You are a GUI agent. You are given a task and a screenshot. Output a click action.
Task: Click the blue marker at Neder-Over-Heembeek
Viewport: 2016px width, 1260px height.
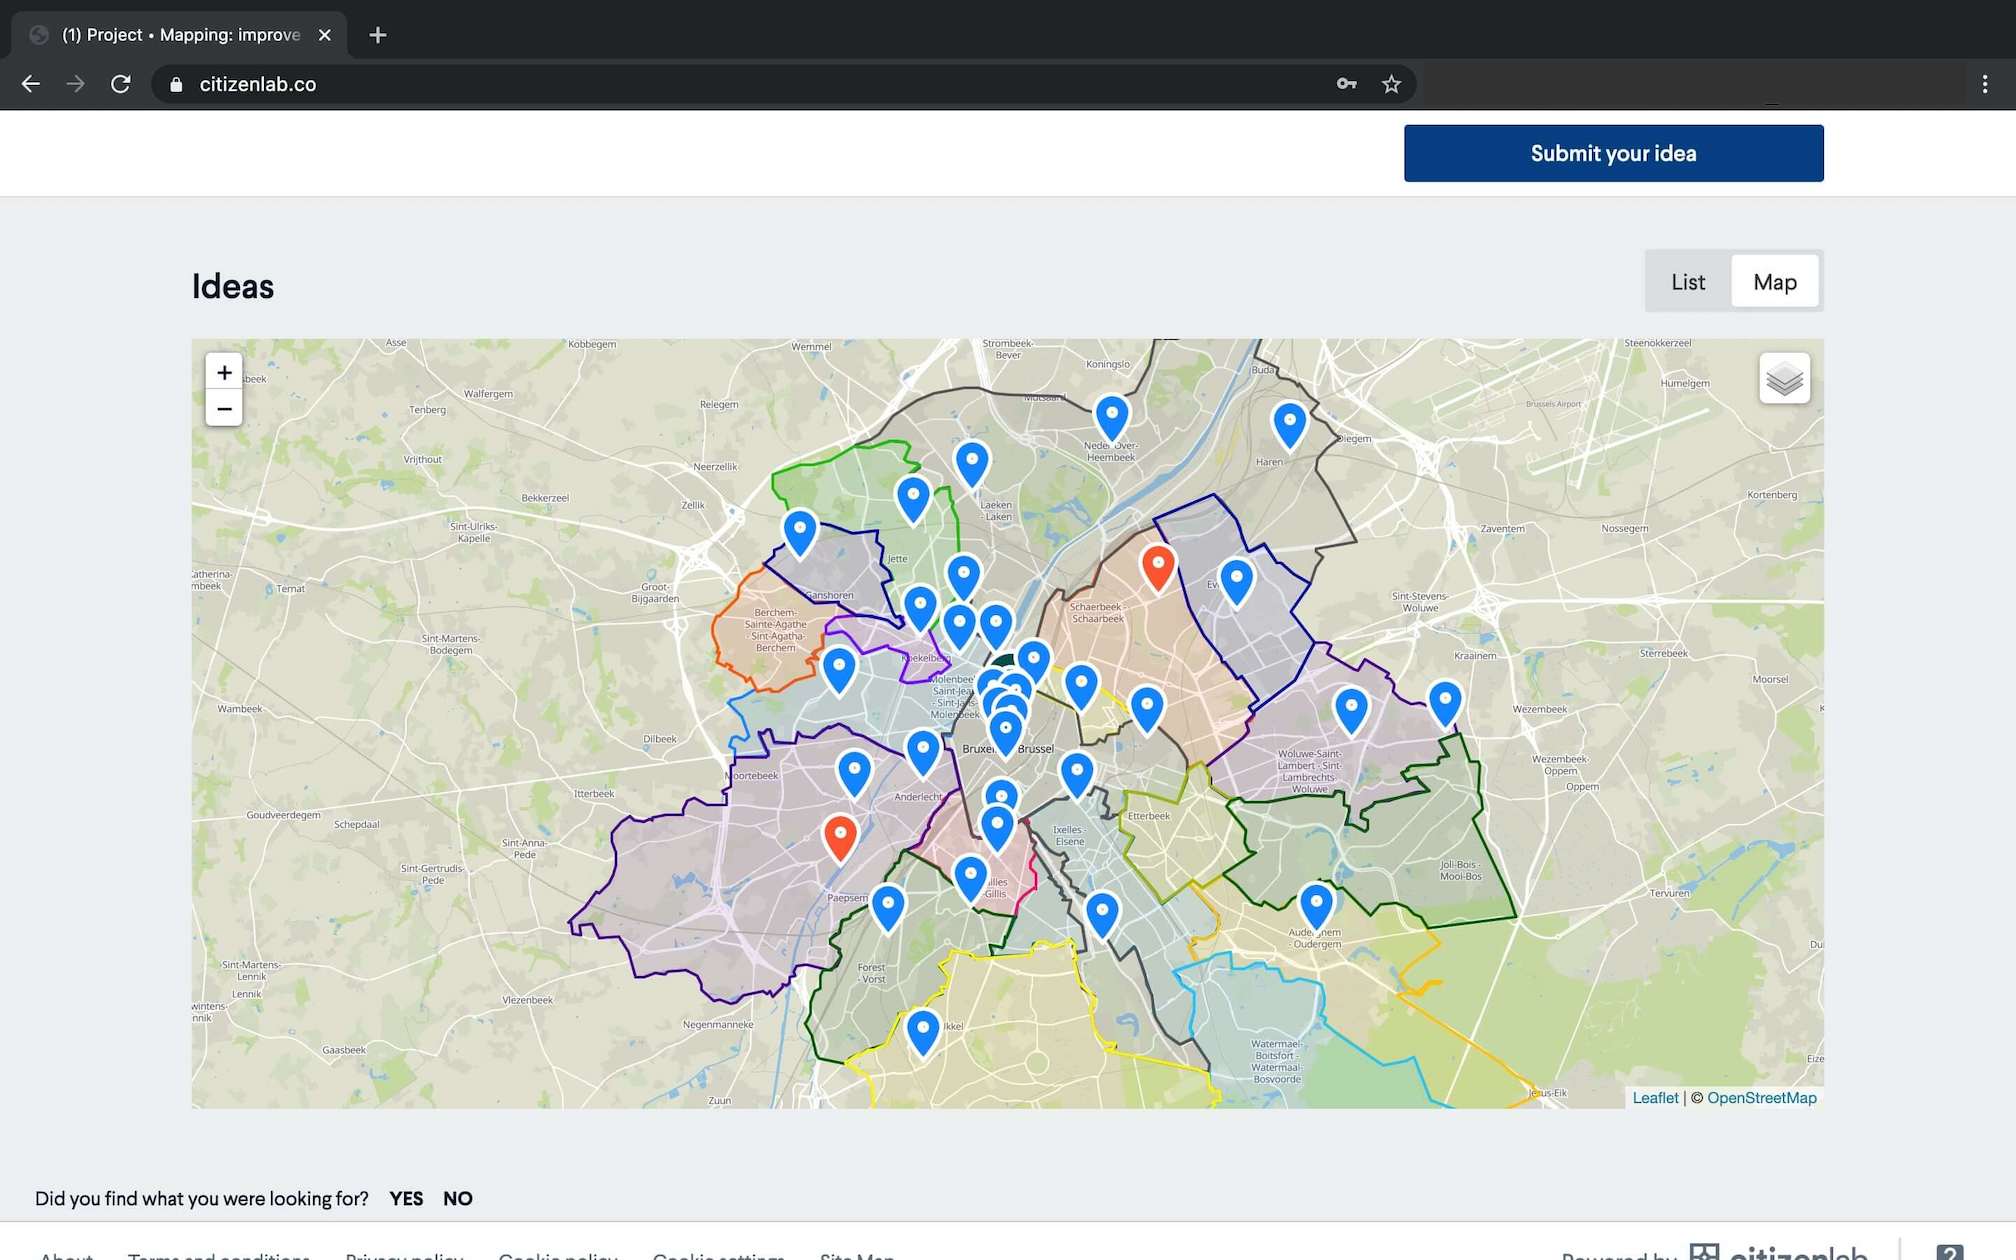click(1111, 415)
